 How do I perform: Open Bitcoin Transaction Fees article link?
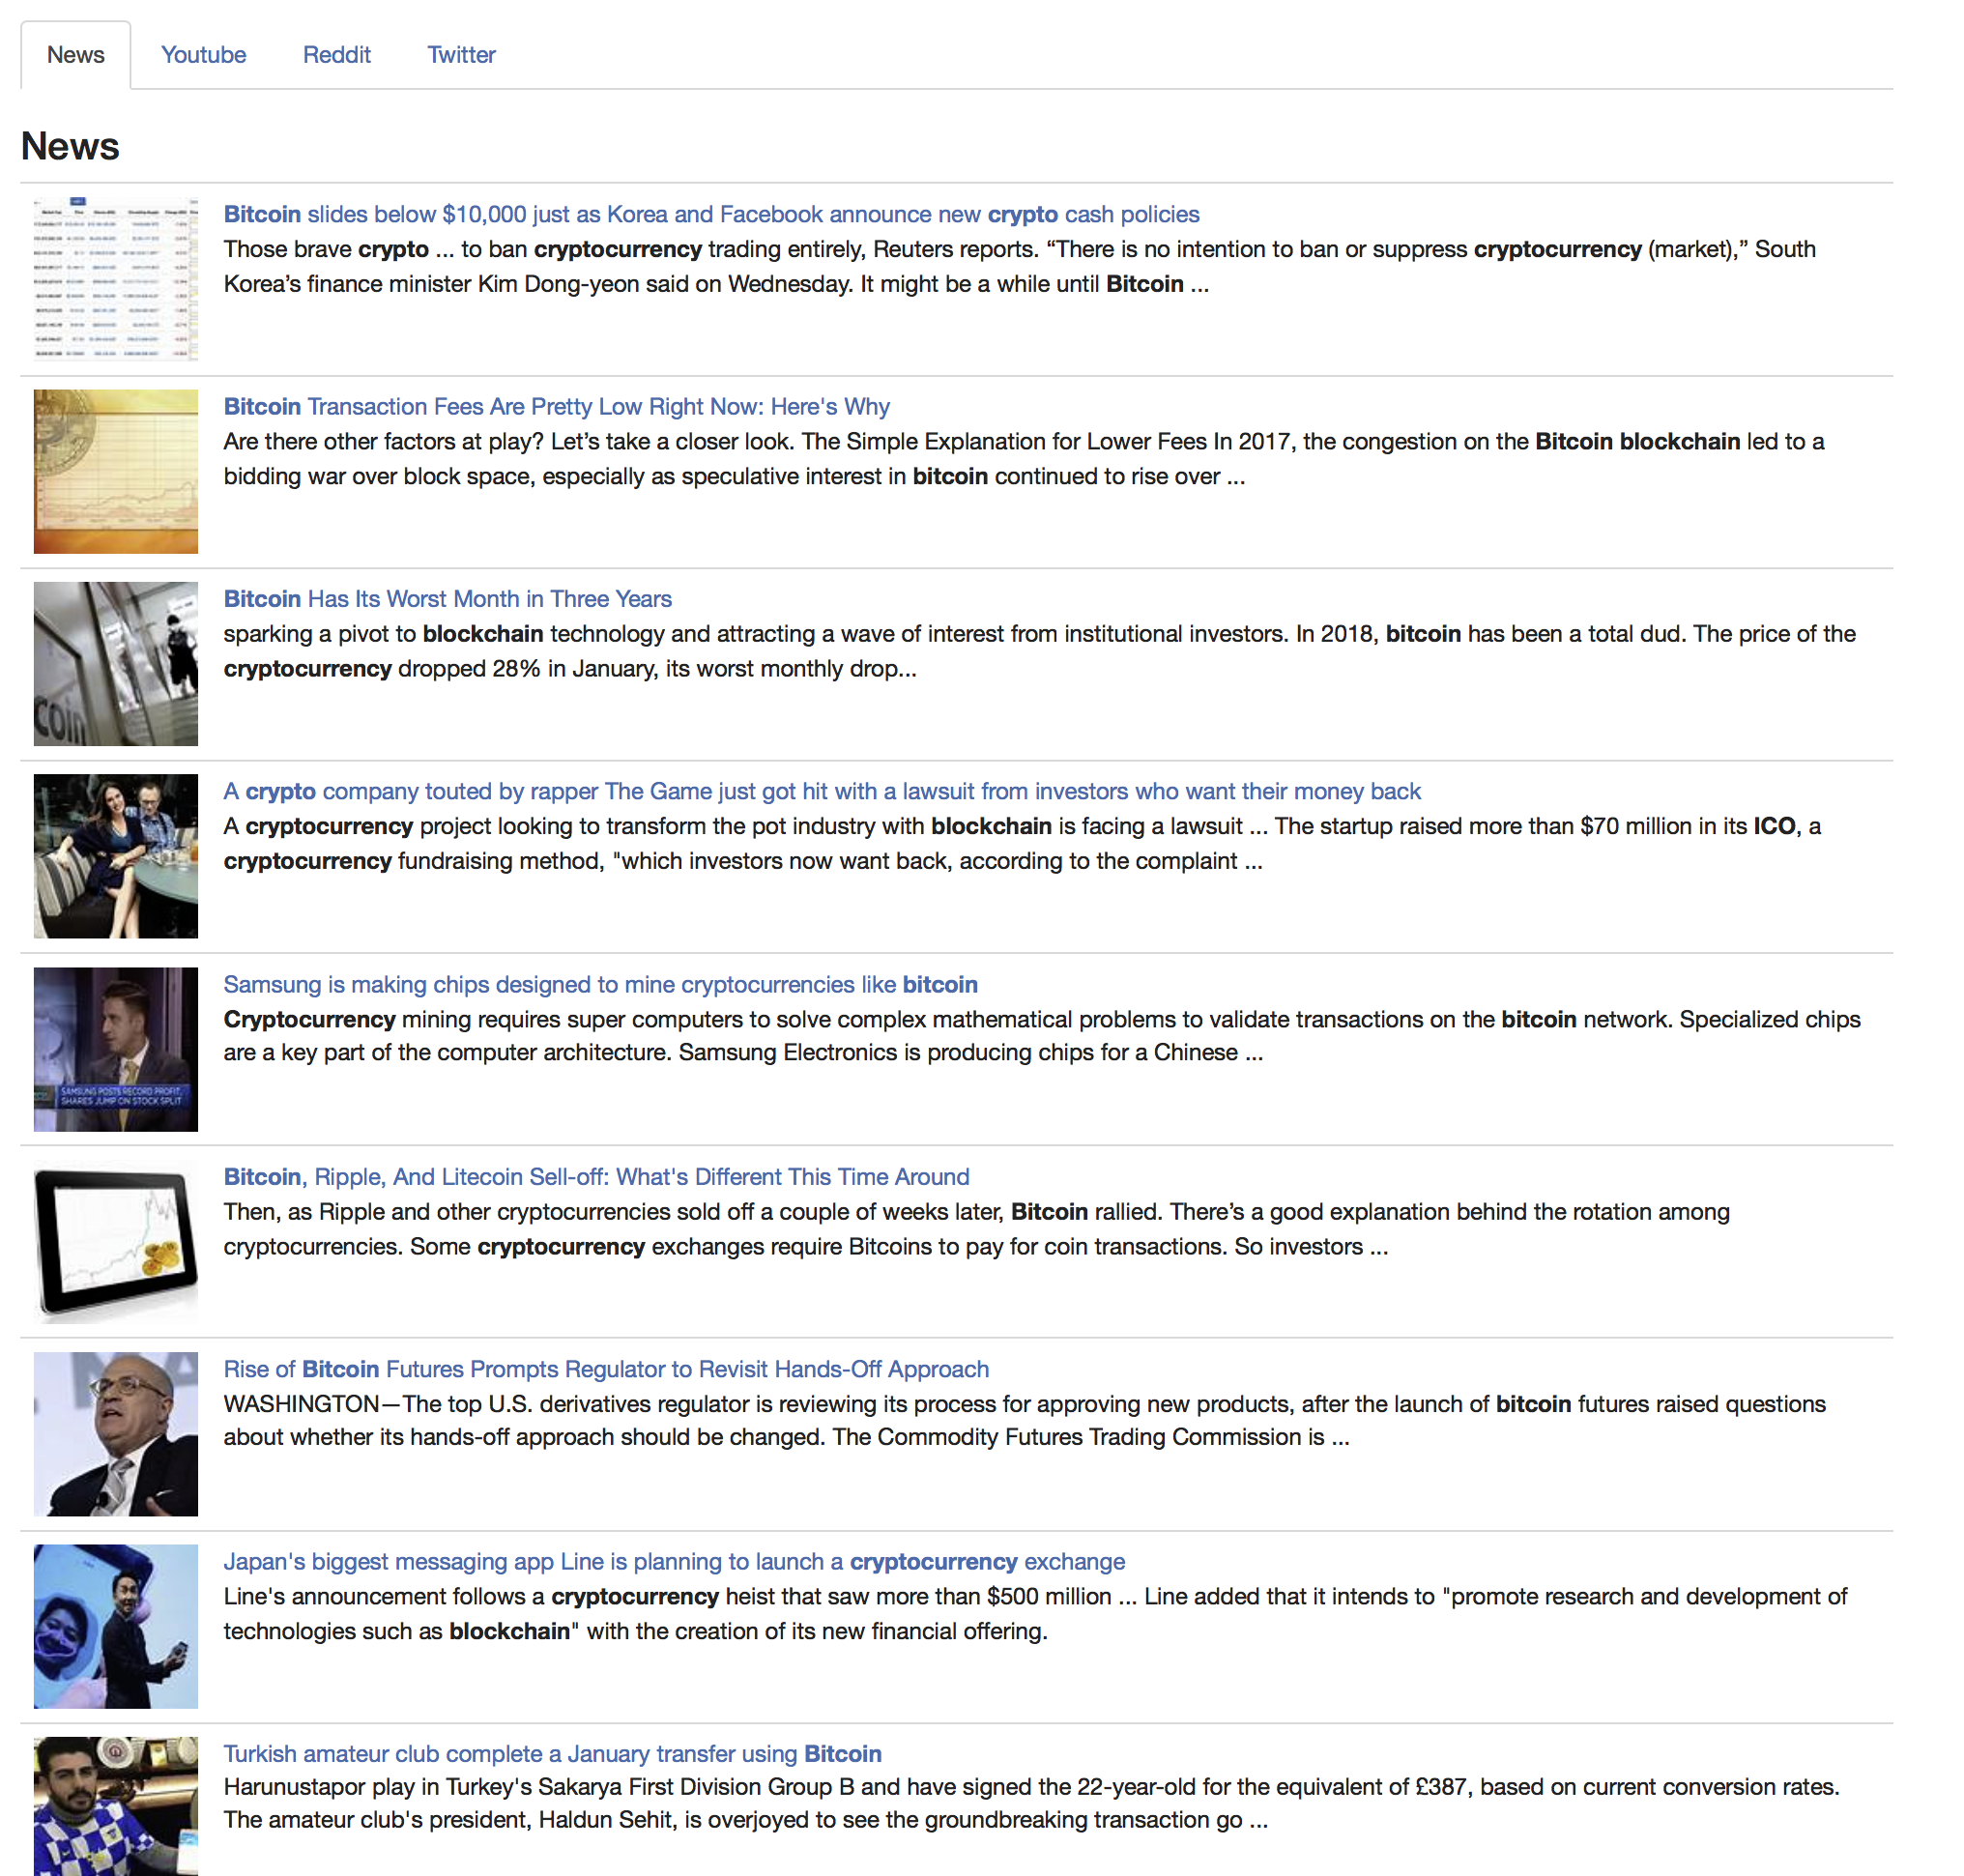pos(556,406)
